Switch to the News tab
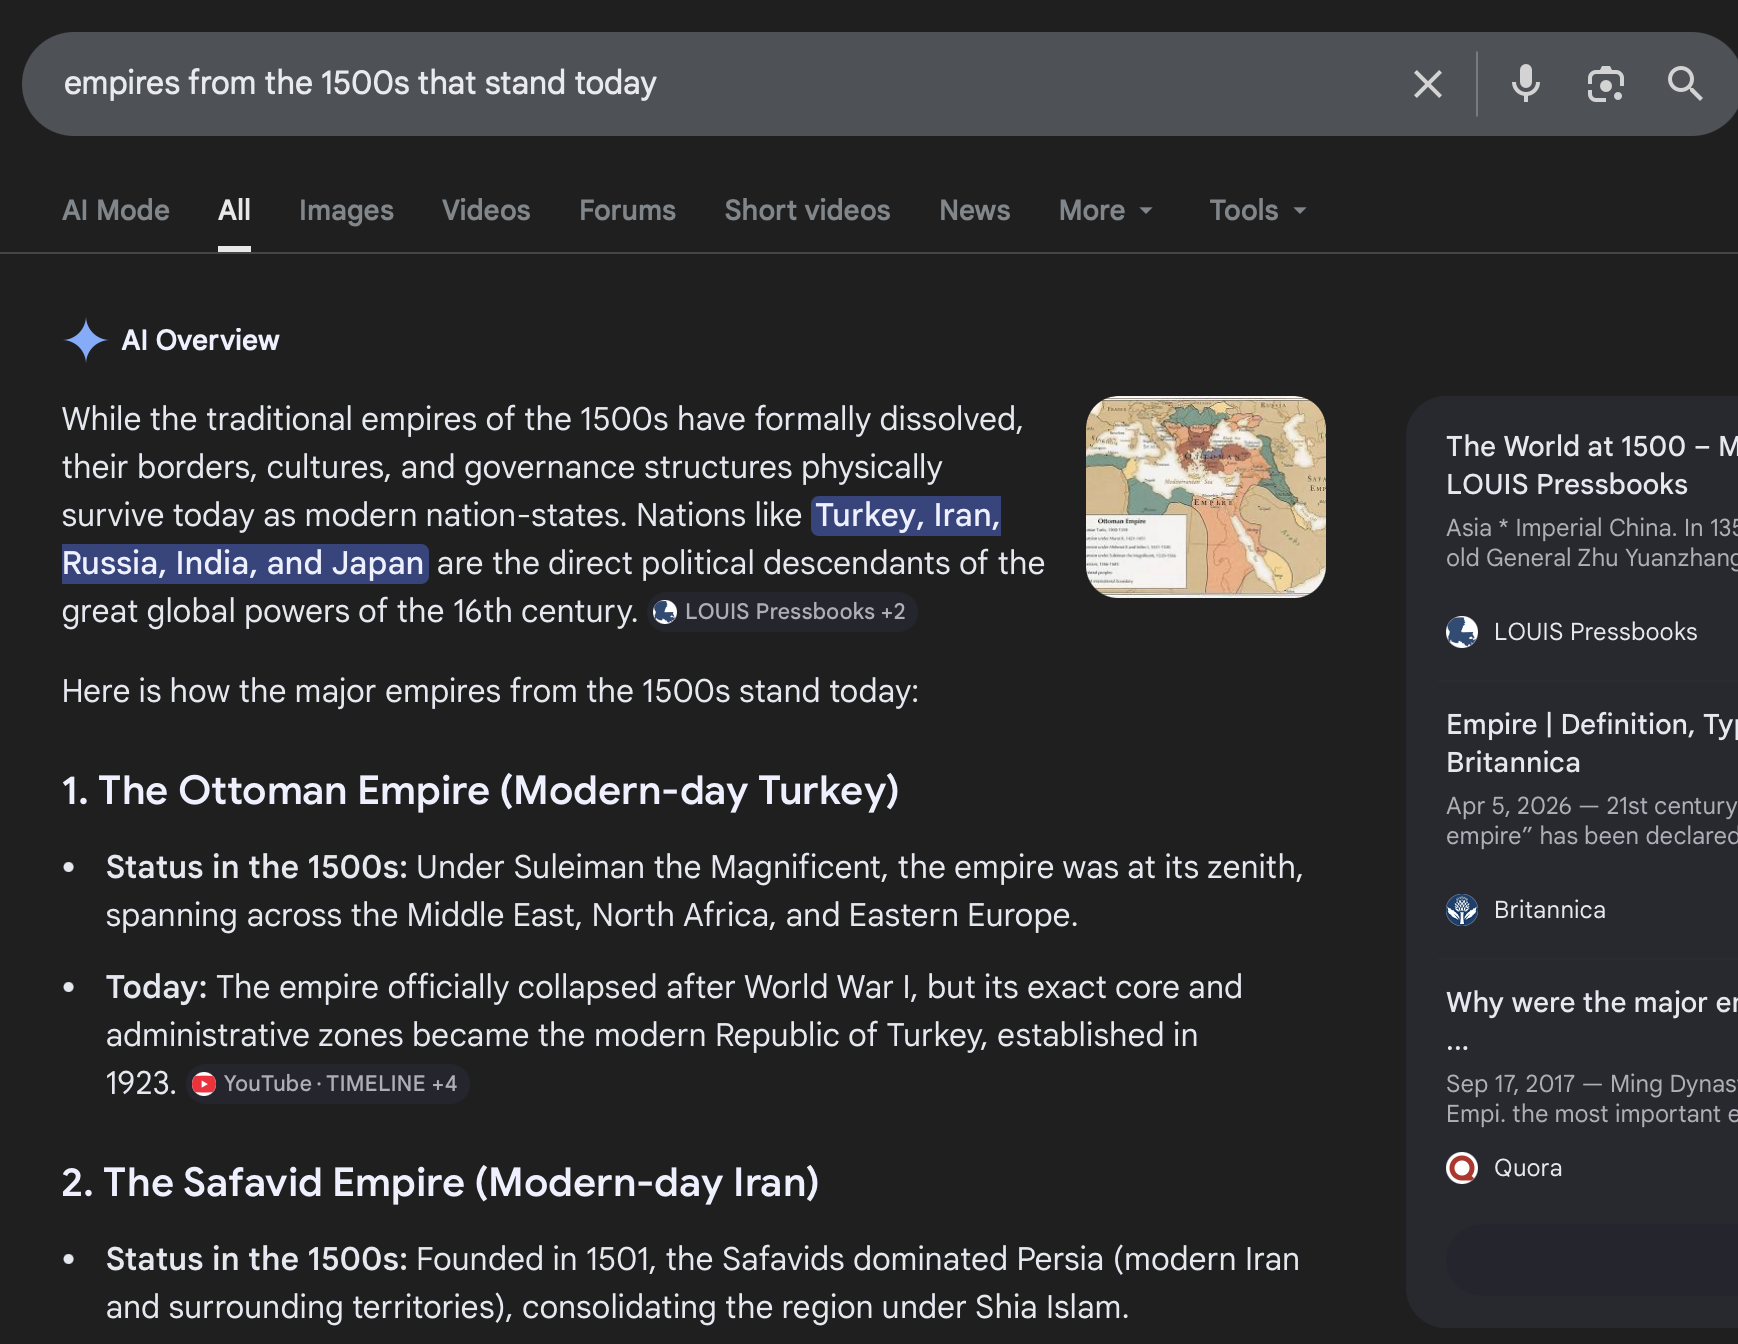Image resolution: width=1738 pixels, height=1344 pixels. pyautogui.click(x=974, y=210)
